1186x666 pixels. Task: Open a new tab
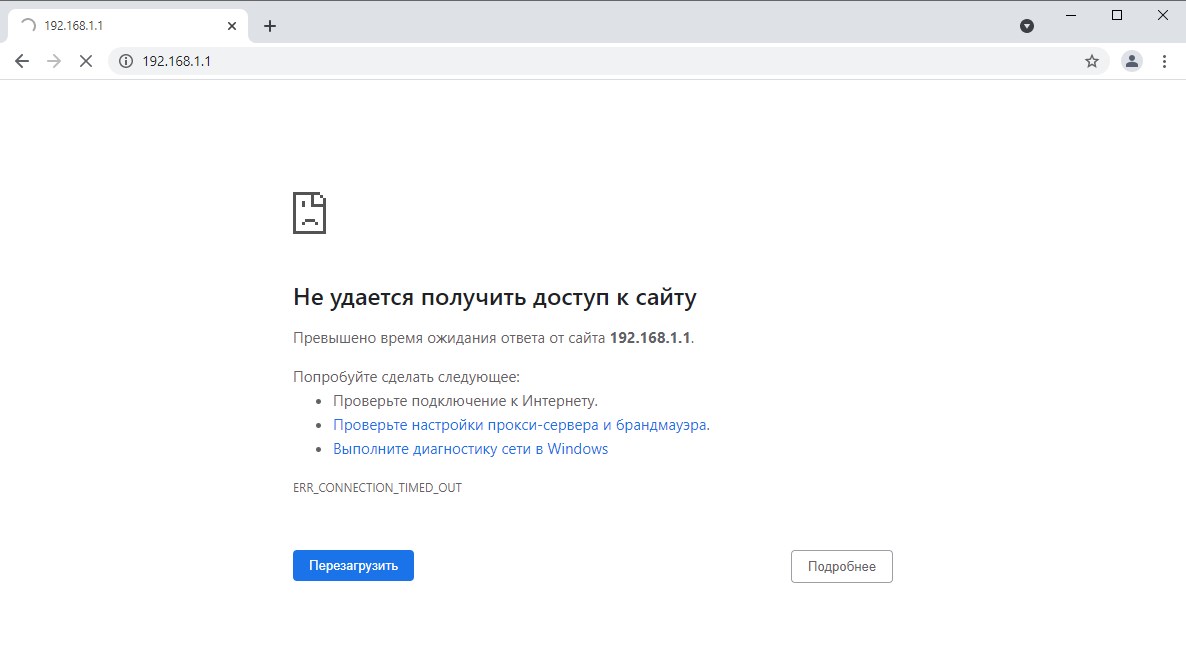pos(269,26)
